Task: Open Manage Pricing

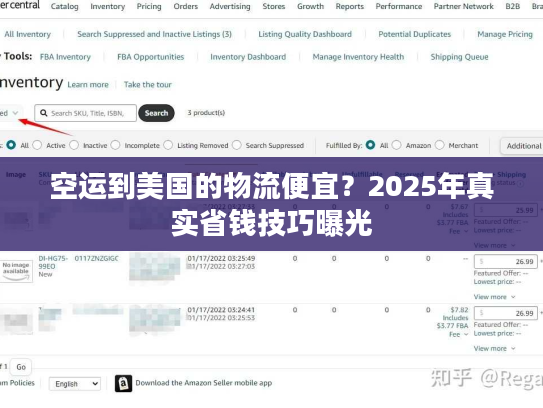Action: coord(505,34)
